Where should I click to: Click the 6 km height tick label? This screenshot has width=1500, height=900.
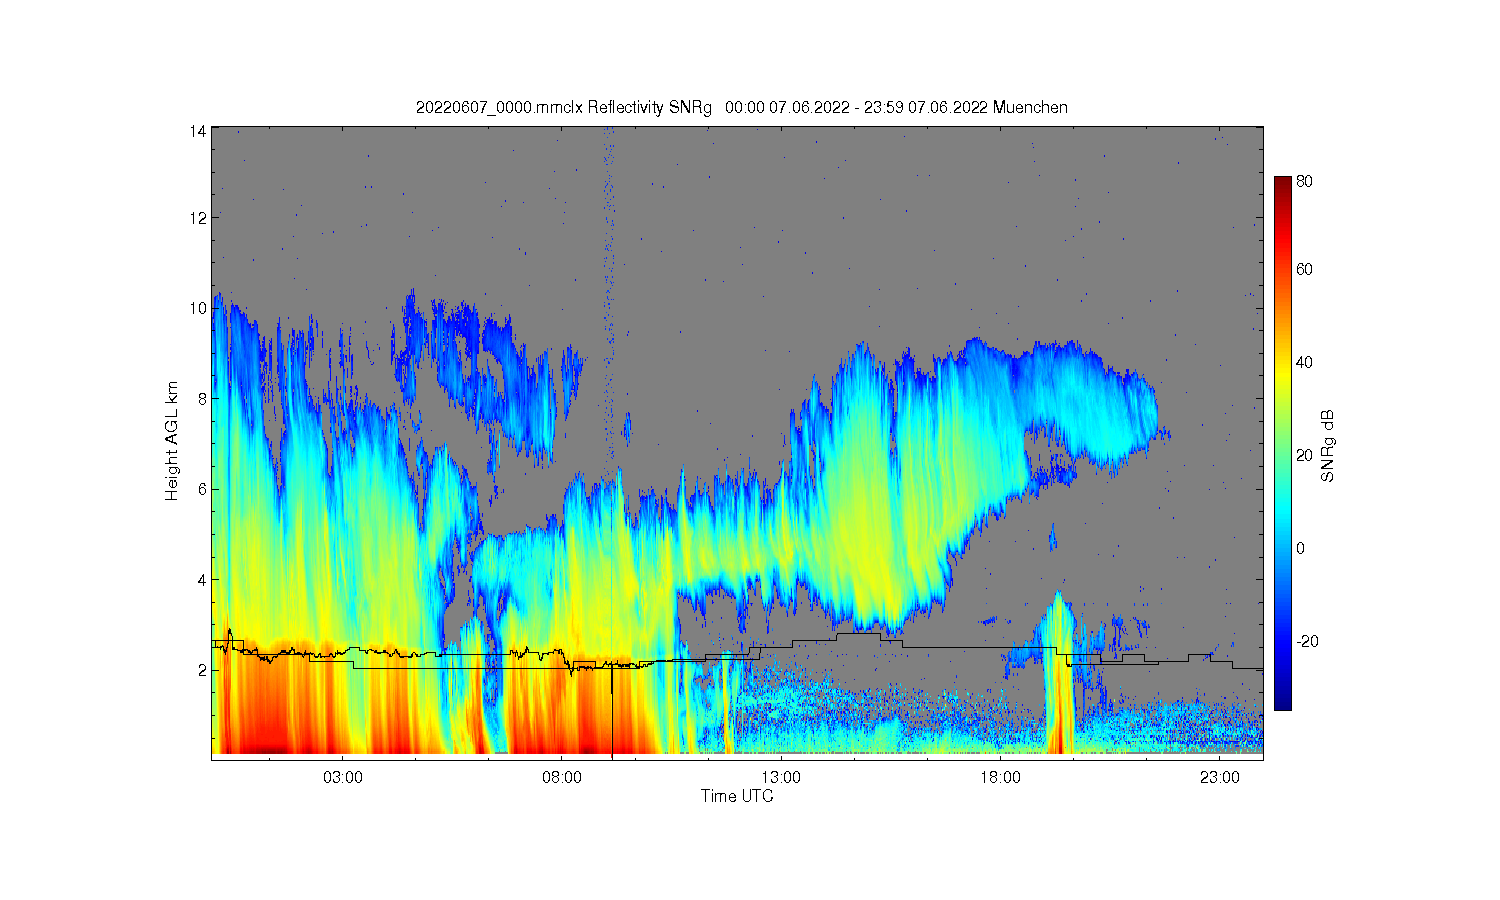tap(203, 489)
